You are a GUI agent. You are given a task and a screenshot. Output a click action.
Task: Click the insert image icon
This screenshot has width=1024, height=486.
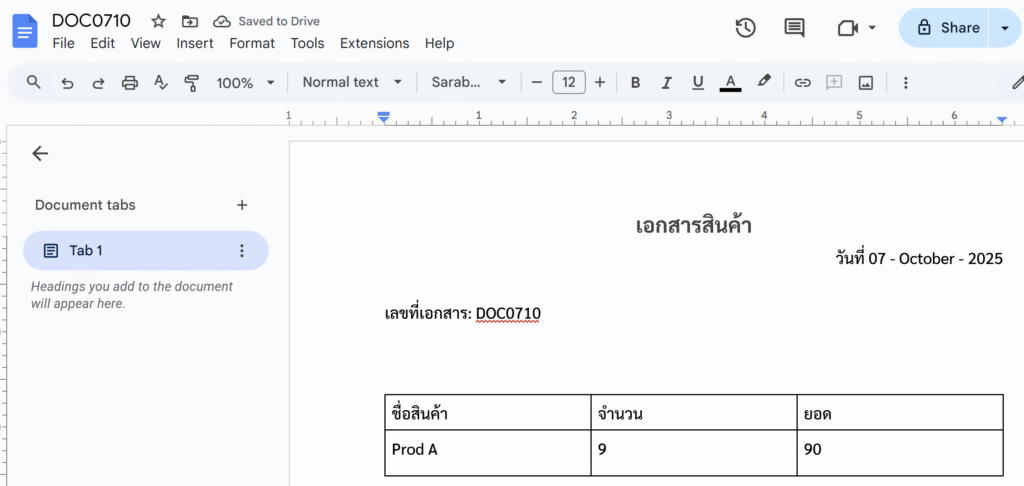point(866,83)
